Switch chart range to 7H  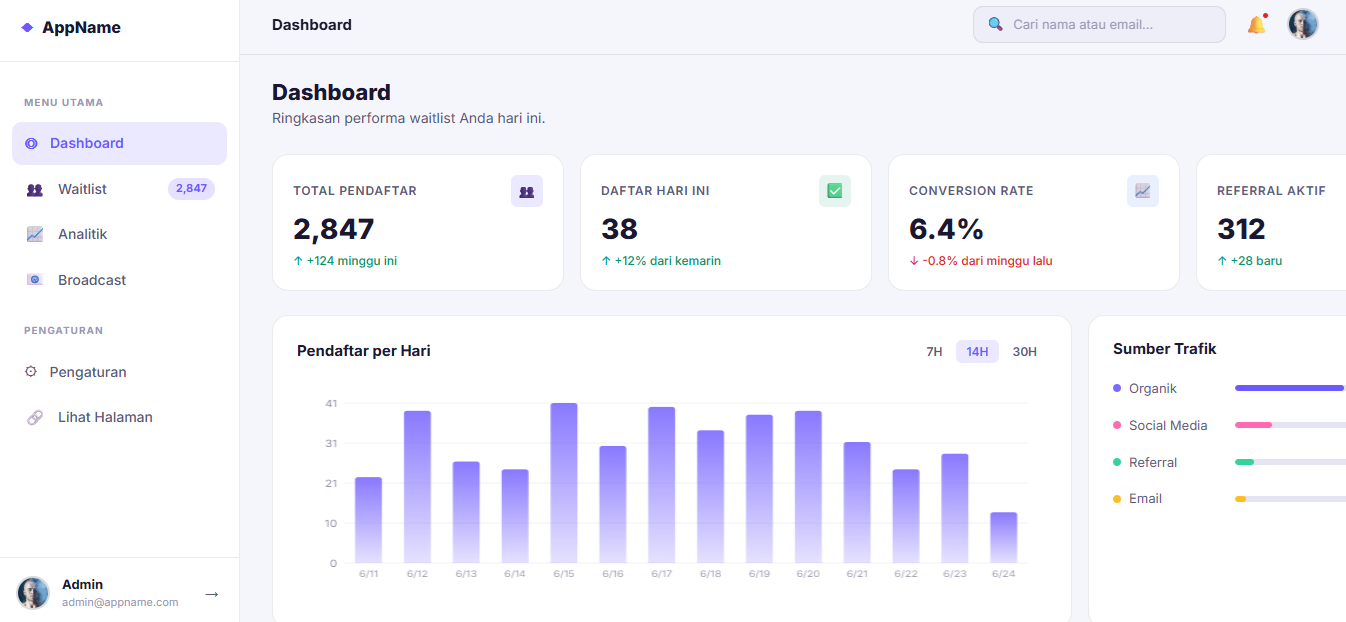tap(934, 351)
